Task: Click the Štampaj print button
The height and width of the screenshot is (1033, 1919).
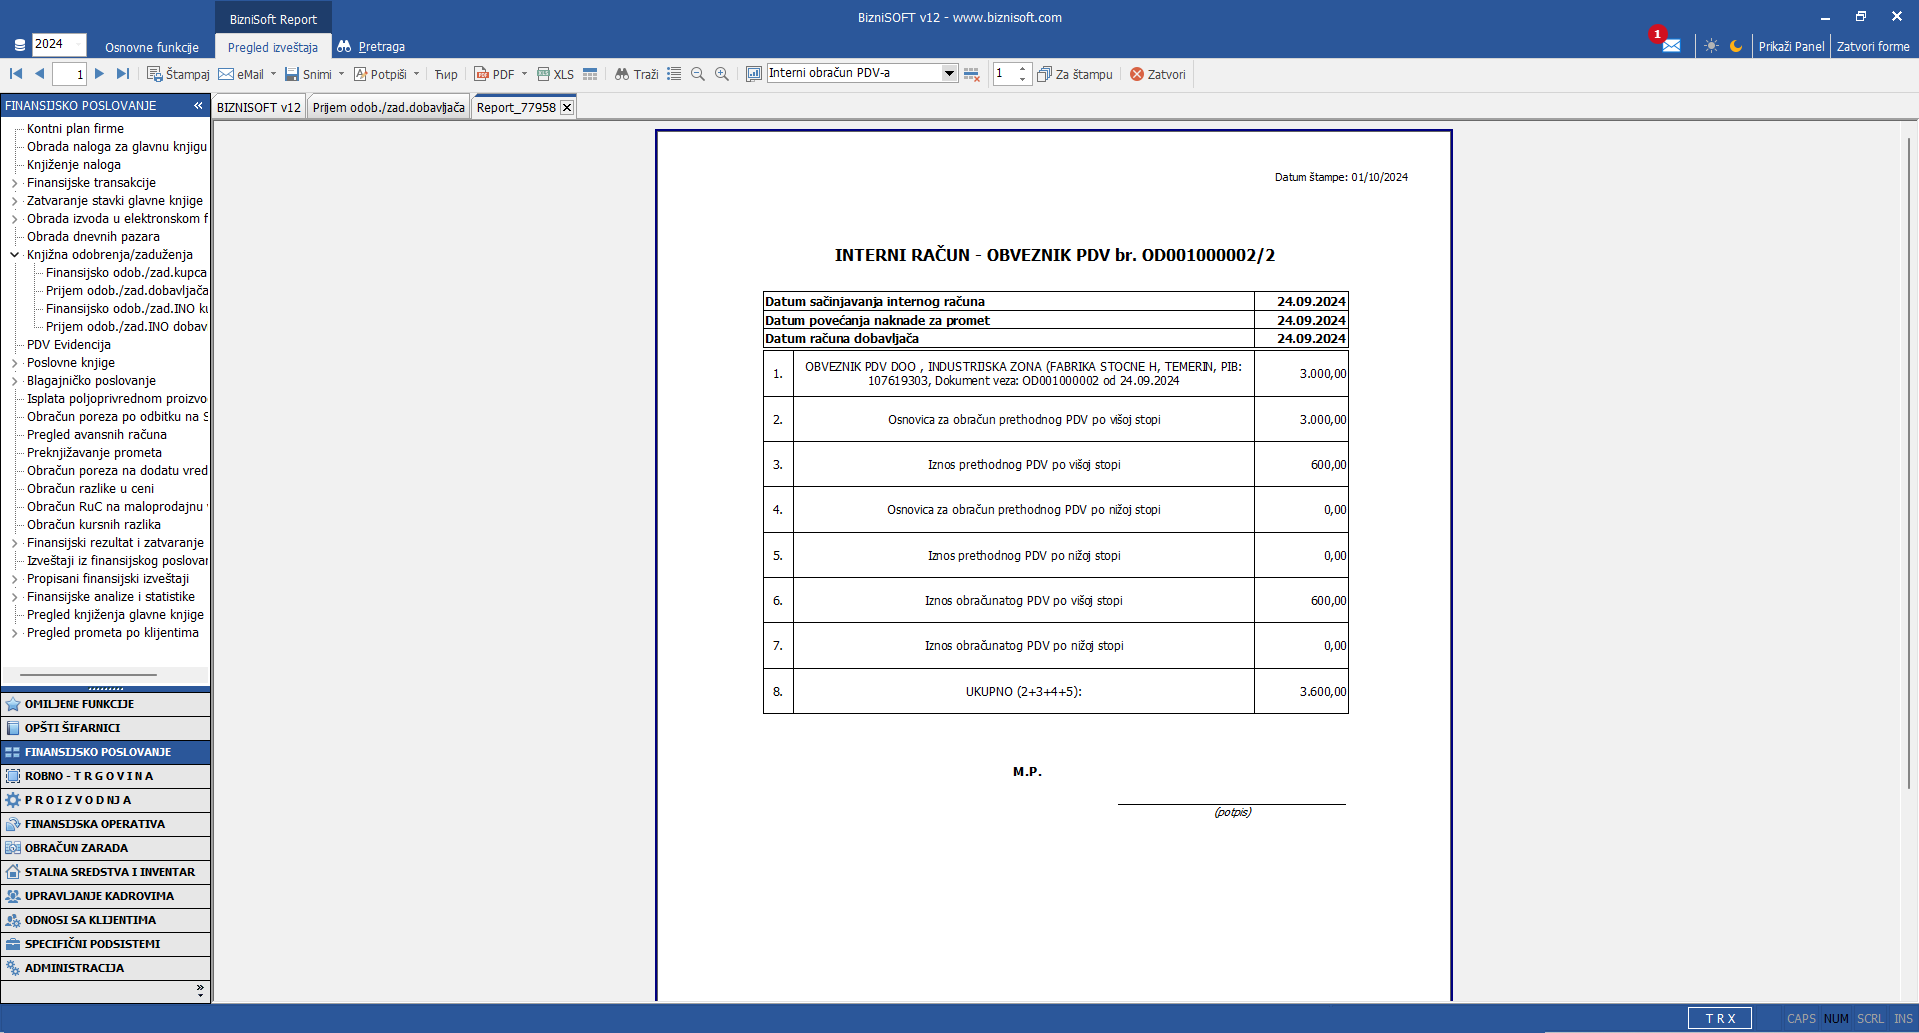Action: pos(178,74)
